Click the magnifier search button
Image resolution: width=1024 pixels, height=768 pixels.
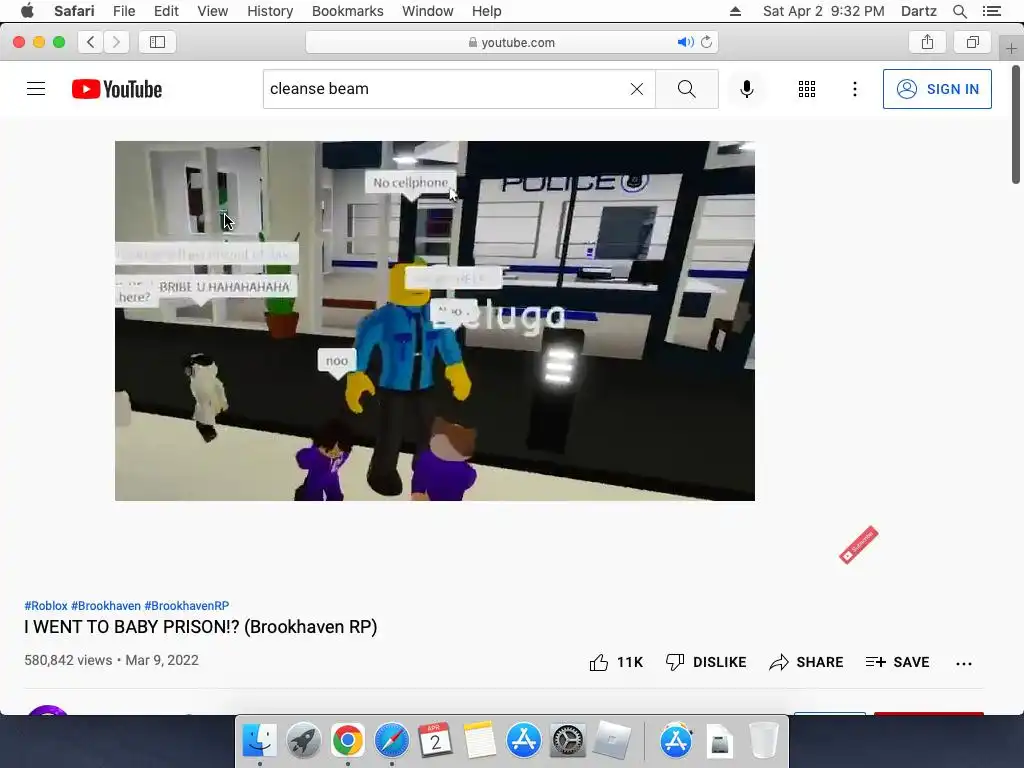(686, 89)
